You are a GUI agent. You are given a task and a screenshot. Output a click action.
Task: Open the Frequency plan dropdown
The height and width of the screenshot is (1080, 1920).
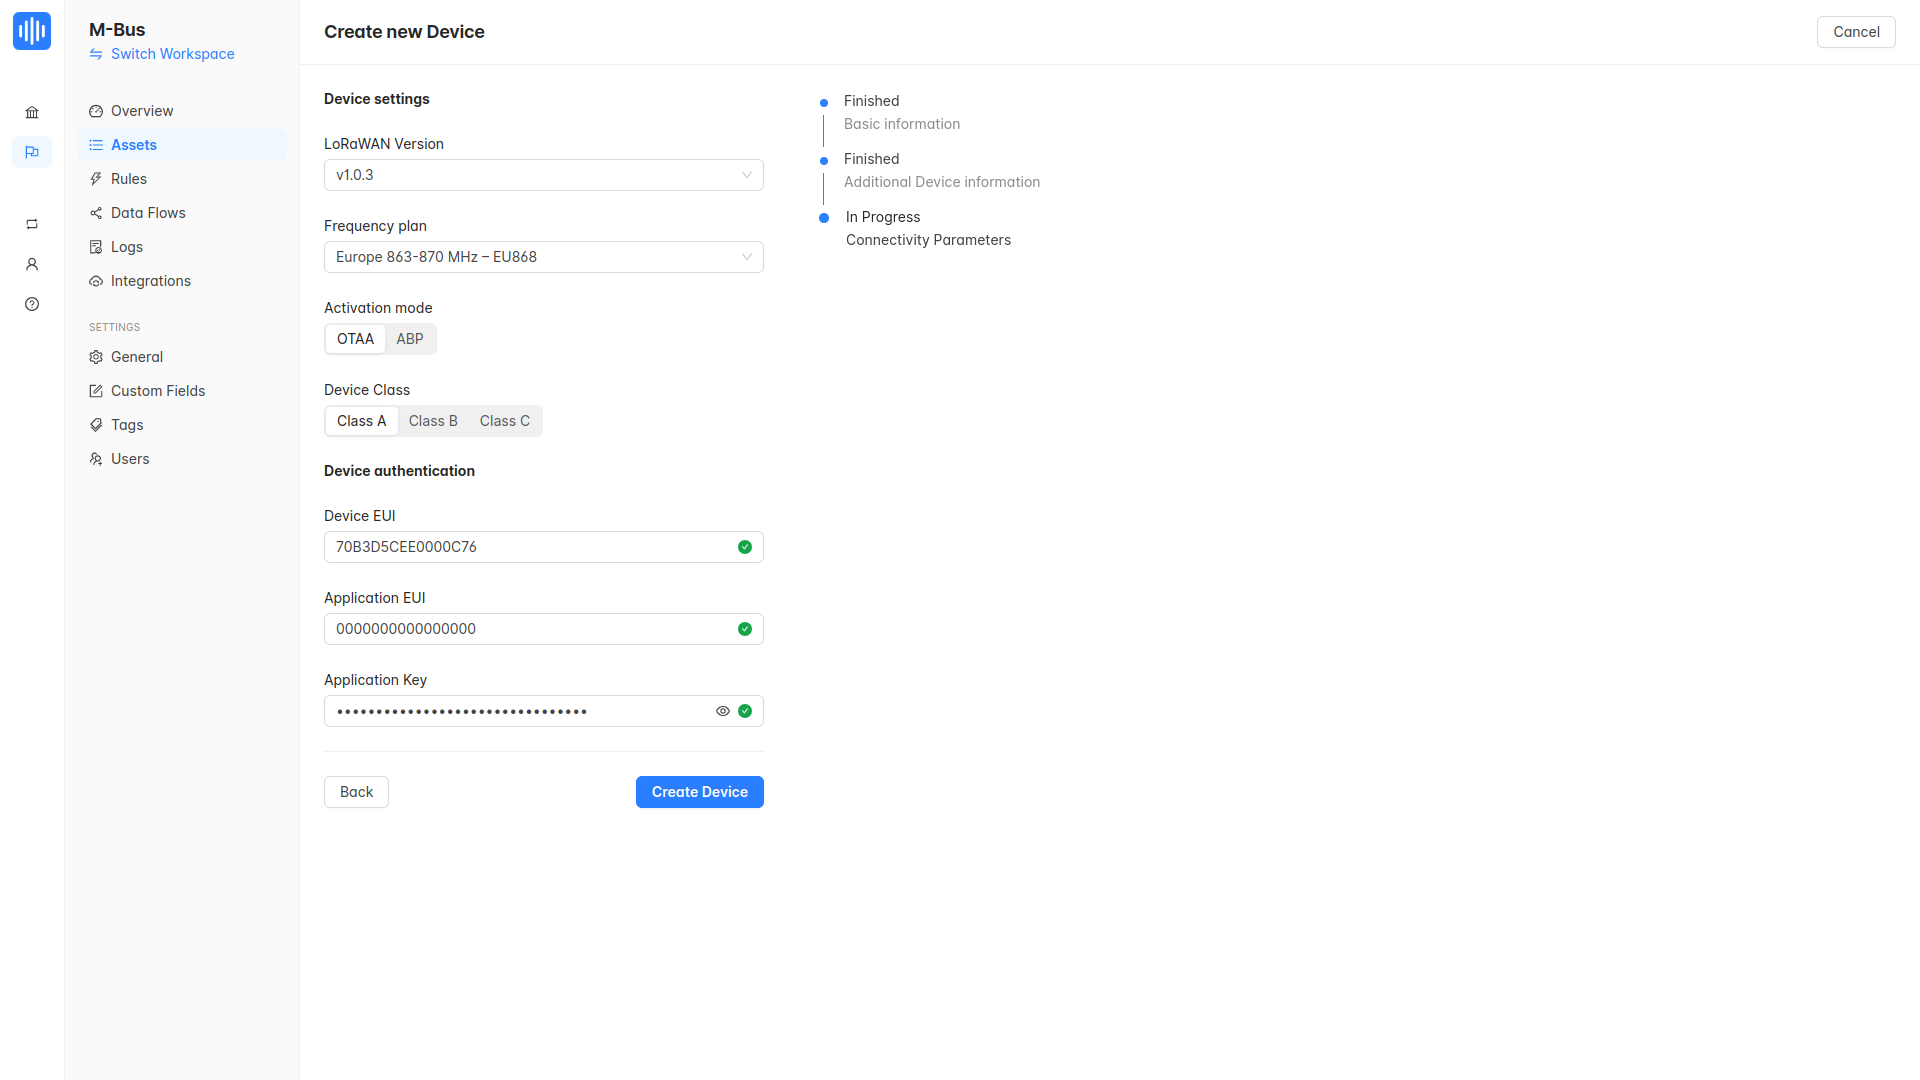[543, 257]
